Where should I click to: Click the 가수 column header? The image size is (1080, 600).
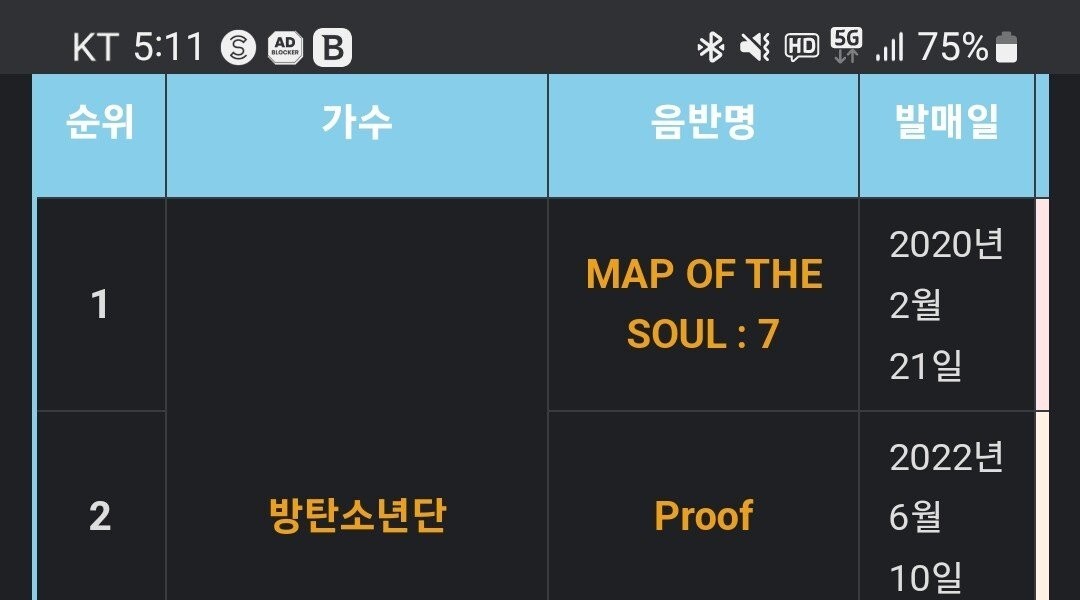coord(357,123)
